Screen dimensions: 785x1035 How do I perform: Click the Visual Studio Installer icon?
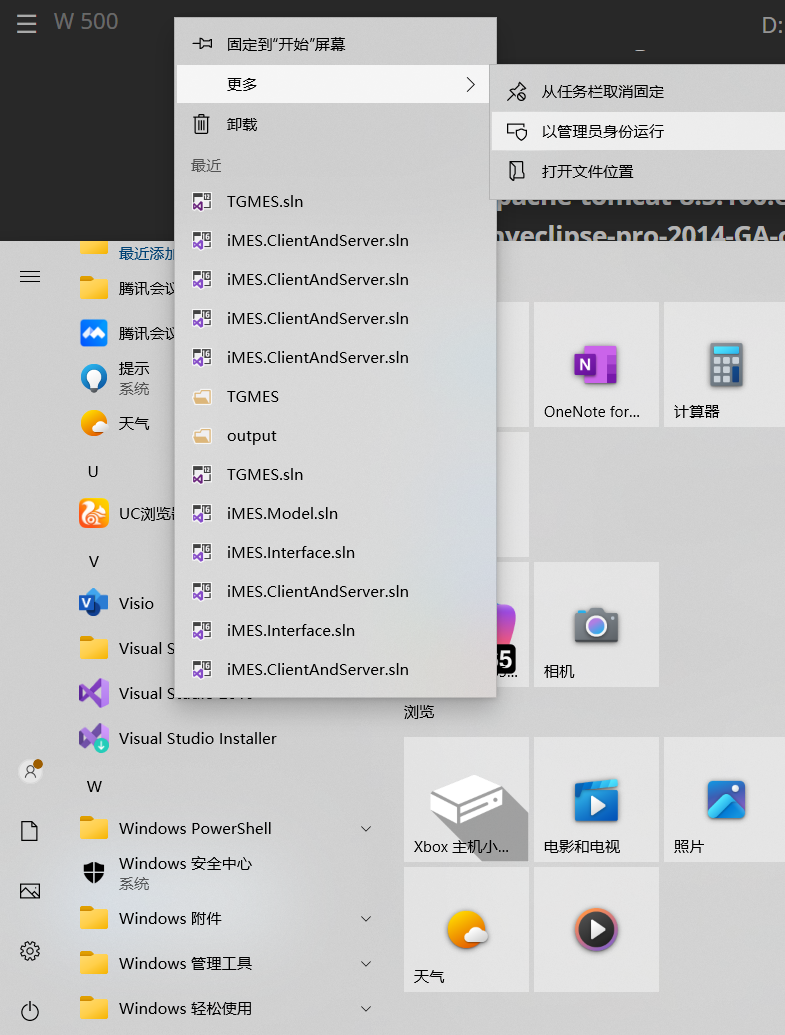point(94,739)
